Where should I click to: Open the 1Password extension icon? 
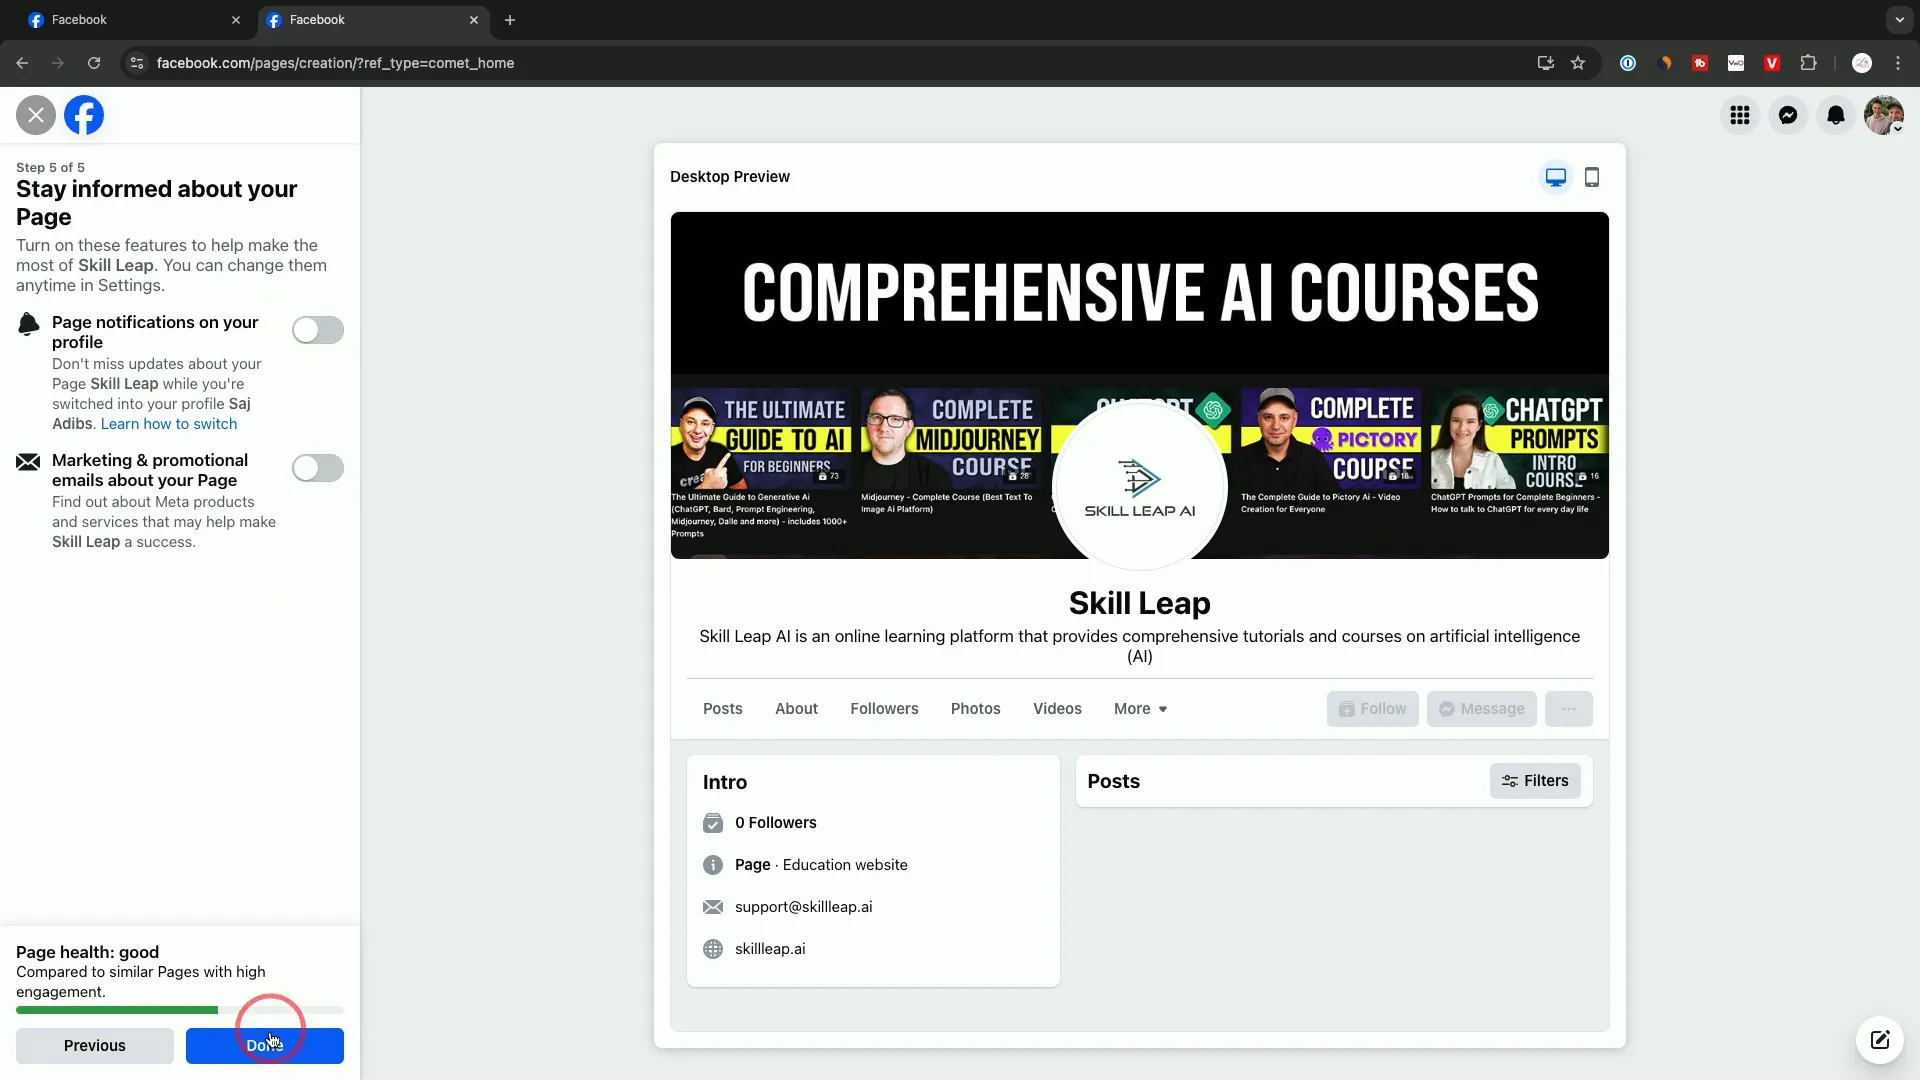click(1628, 63)
